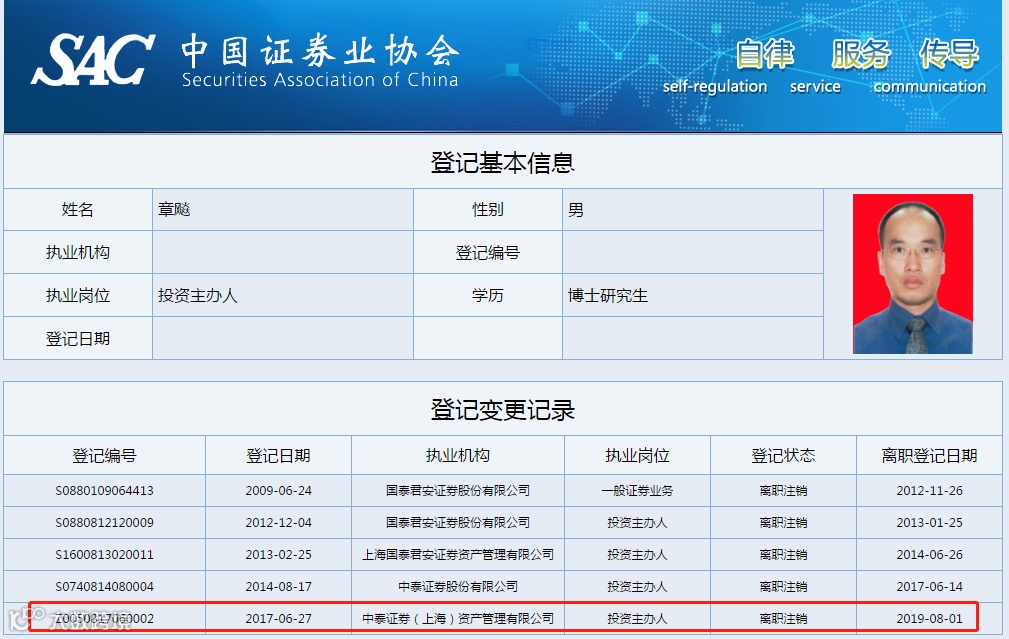Viewport: 1009px width, 639px height.
Task: Click the 执业机构 label in basic info
Action: coord(78,252)
